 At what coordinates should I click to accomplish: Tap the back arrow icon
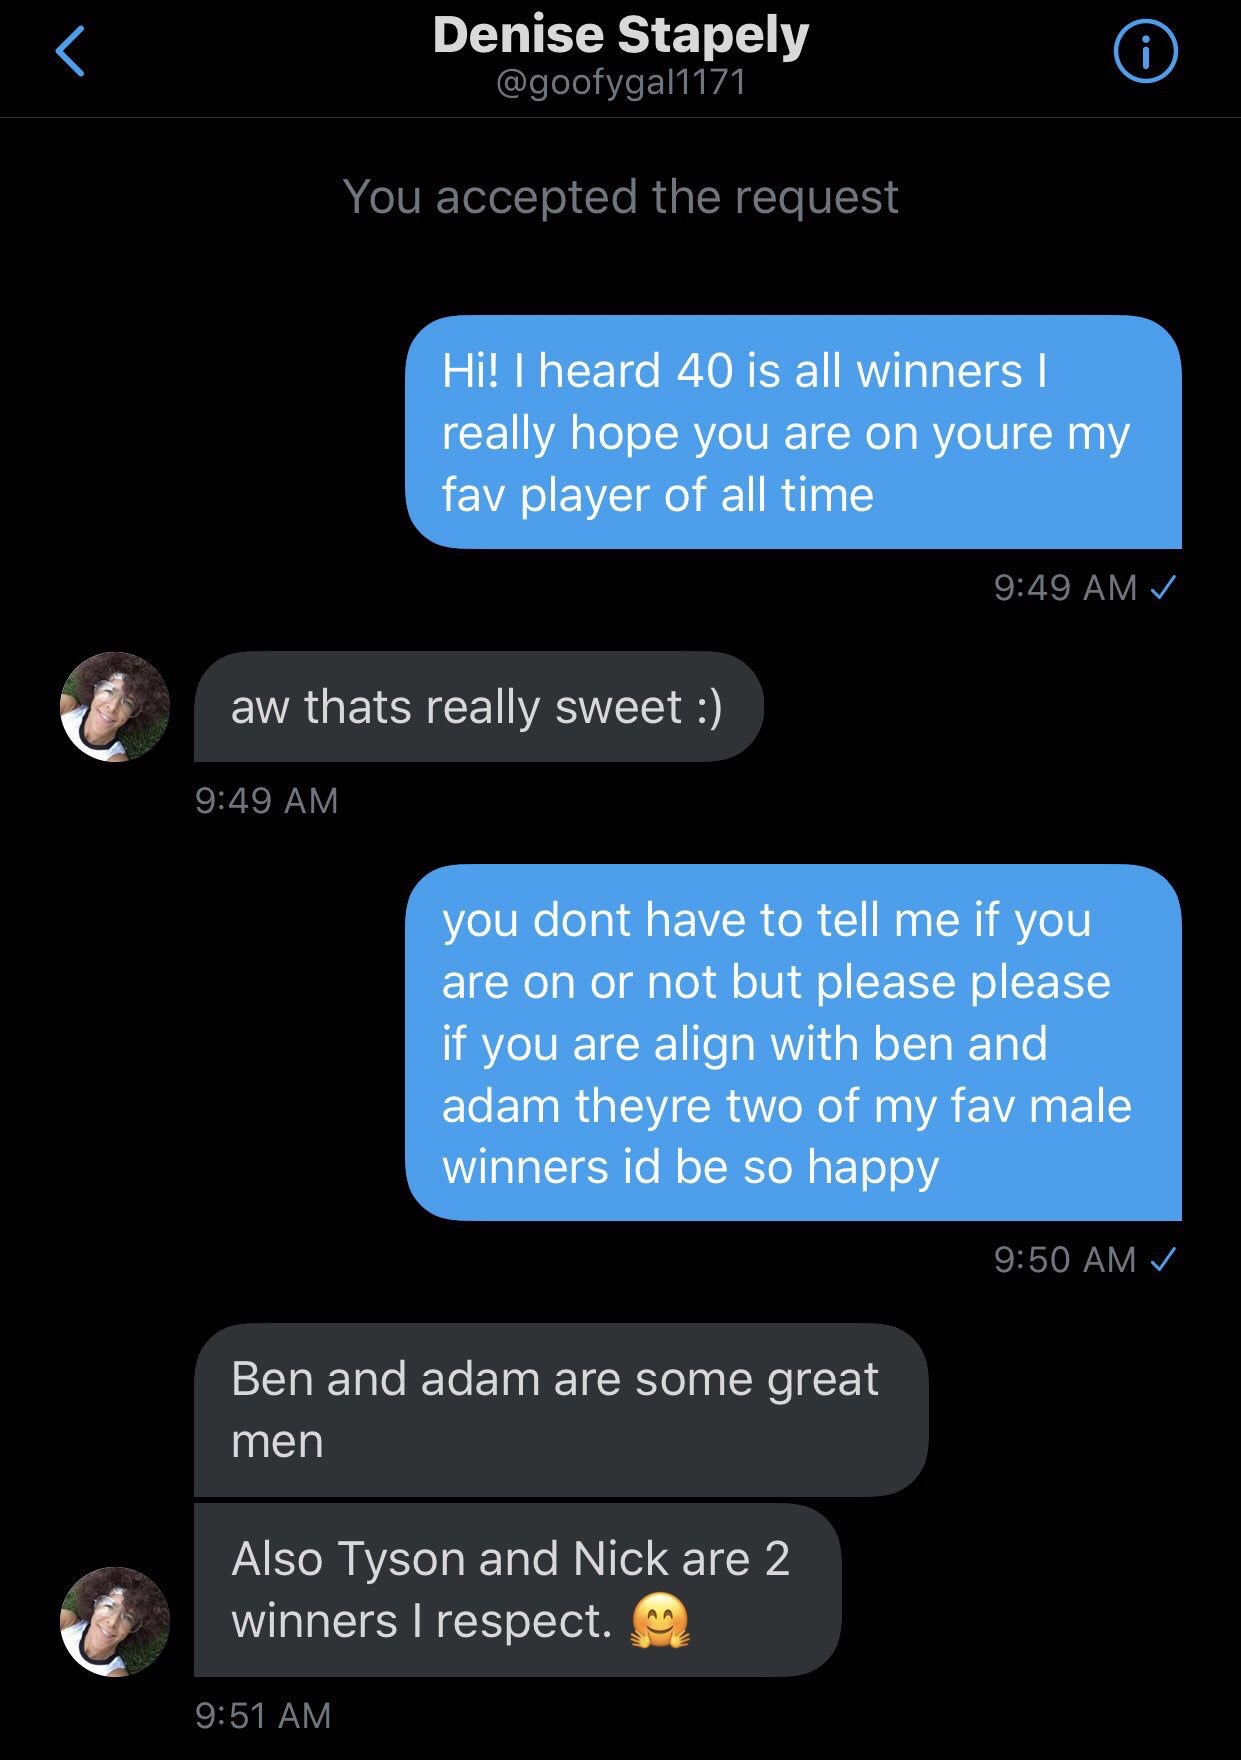pos(69,52)
